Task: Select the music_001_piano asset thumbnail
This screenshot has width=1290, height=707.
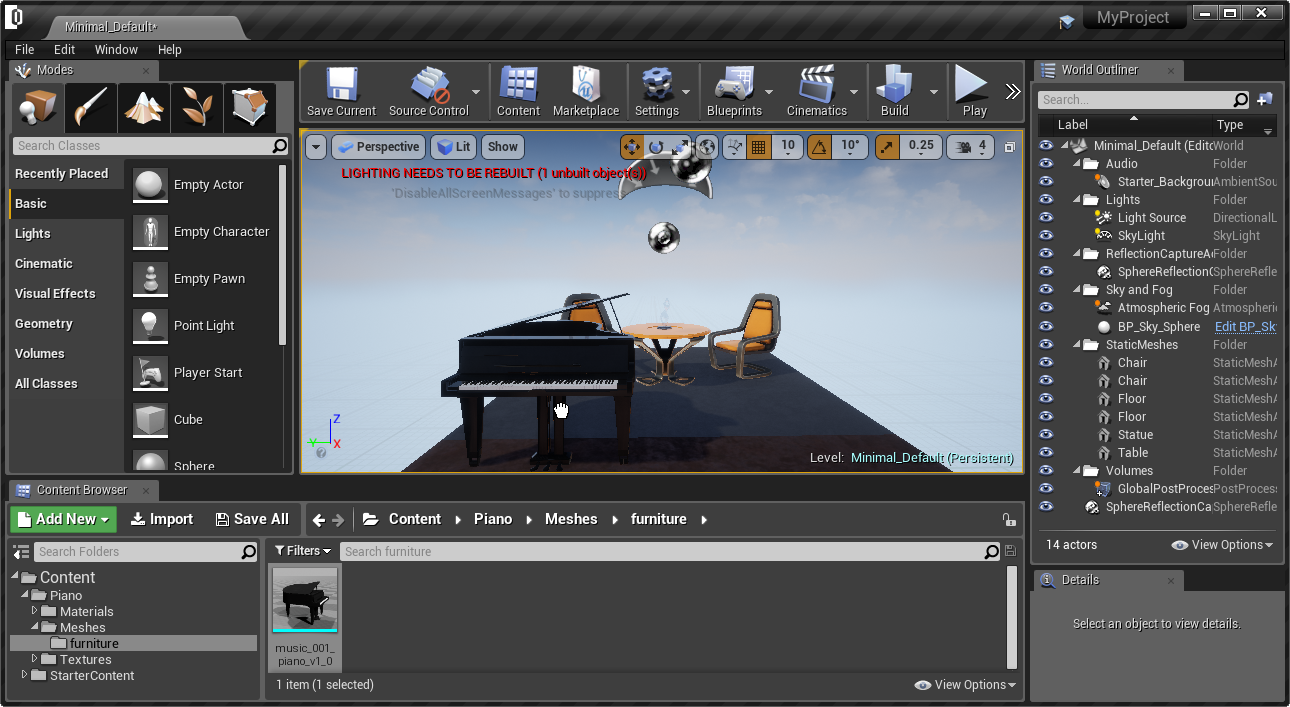Action: [x=305, y=600]
